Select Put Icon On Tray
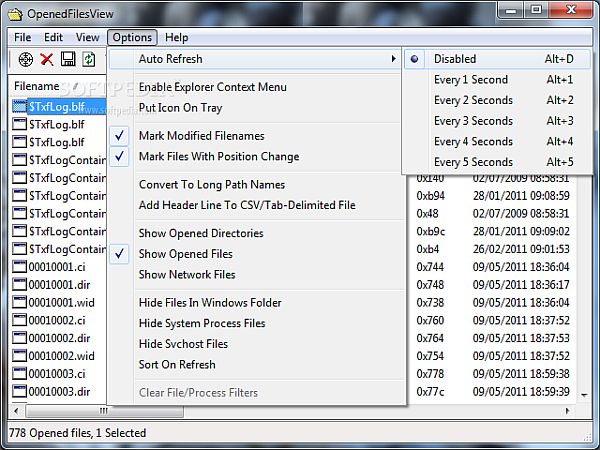 pos(256,108)
